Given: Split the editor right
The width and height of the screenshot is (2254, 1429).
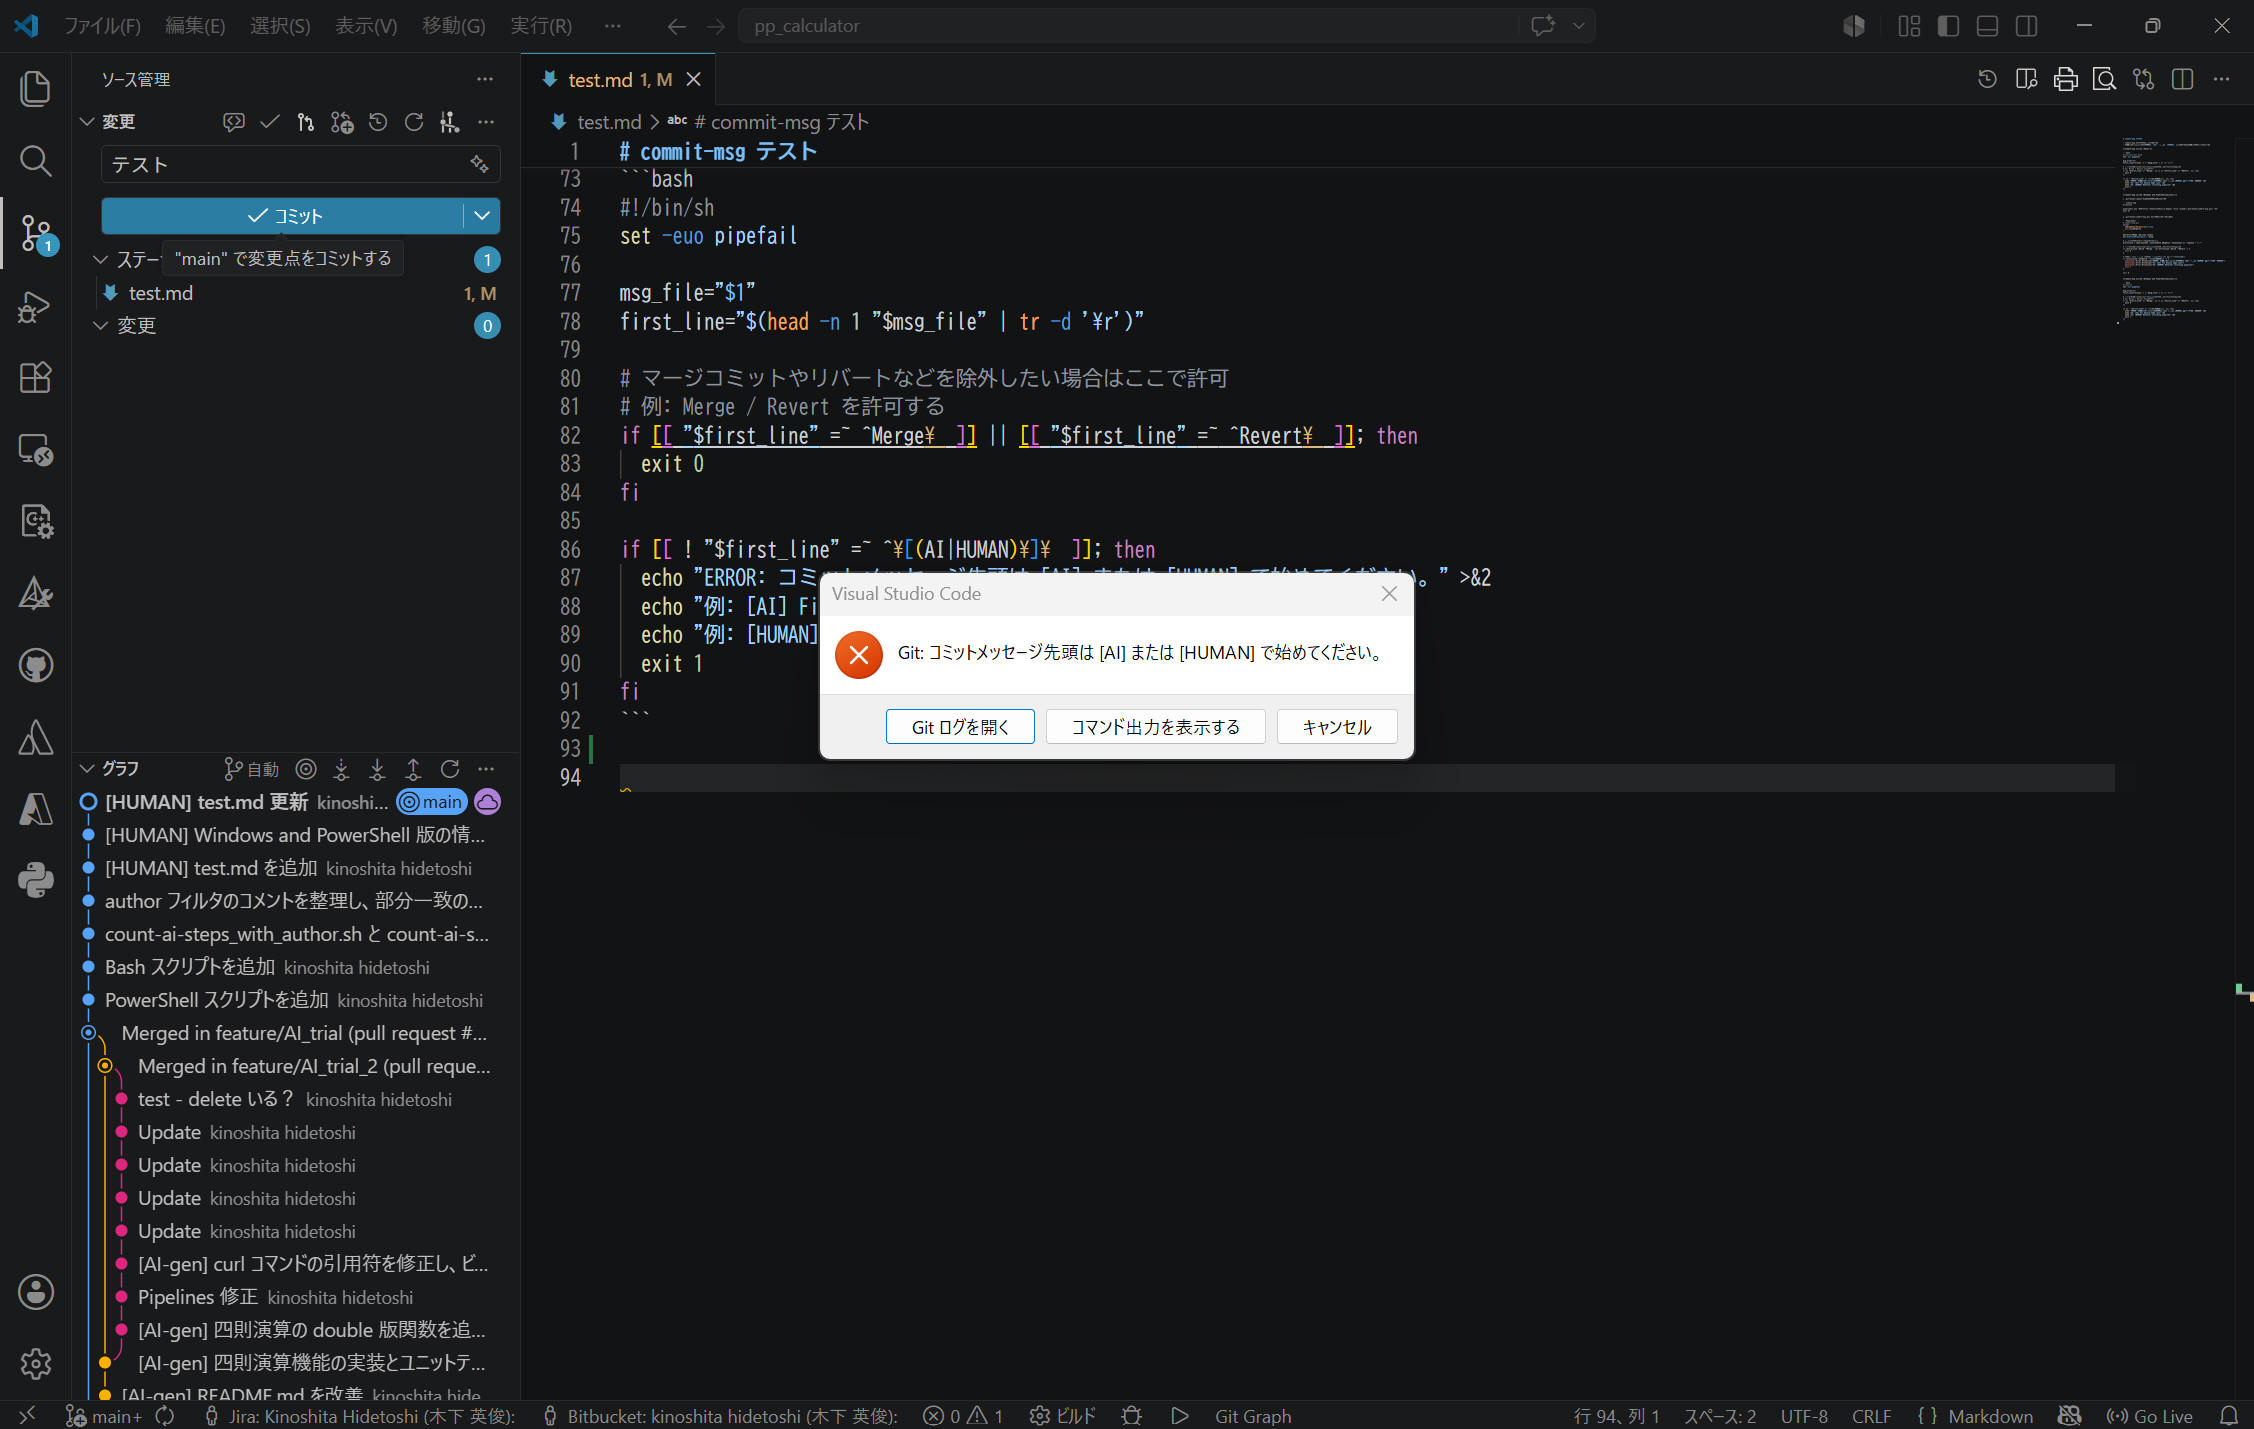Looking at the screenshot, I should pyautogui.click(x=2182, y=79).
